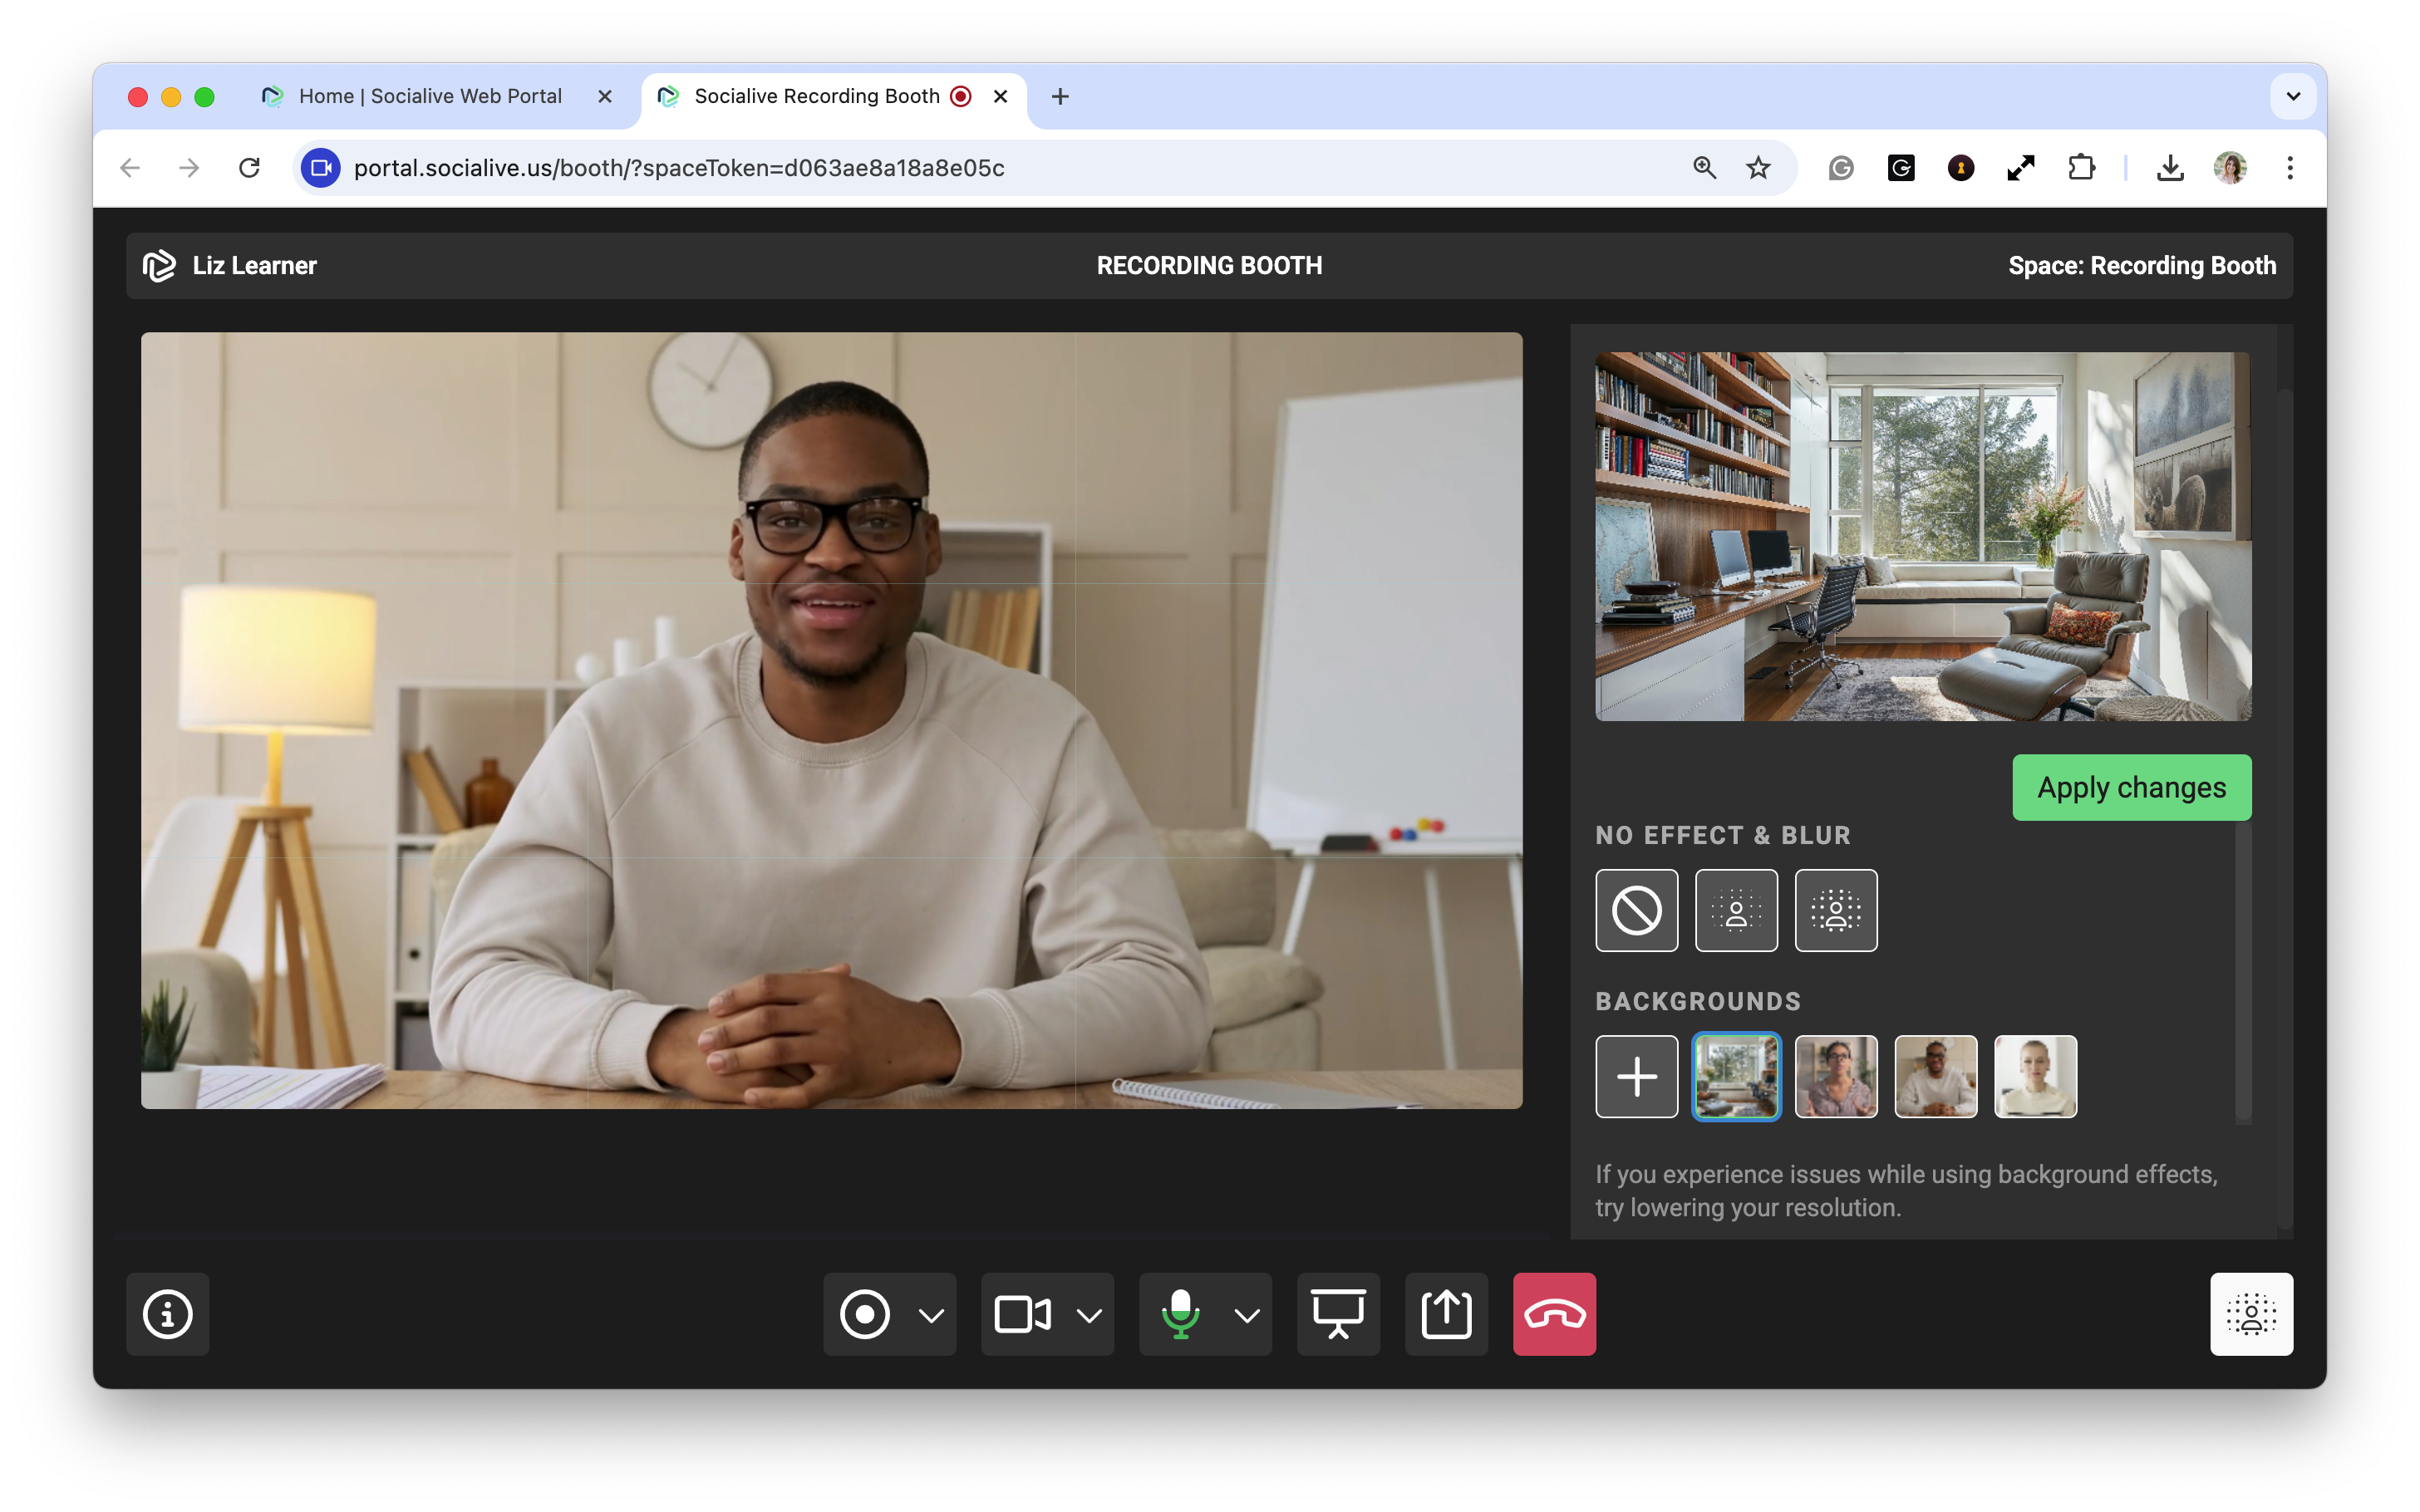Image resolution: width=2420 pixels, height=1512 pixels.
Task: Select the light blur effect
Action: 1736,910
